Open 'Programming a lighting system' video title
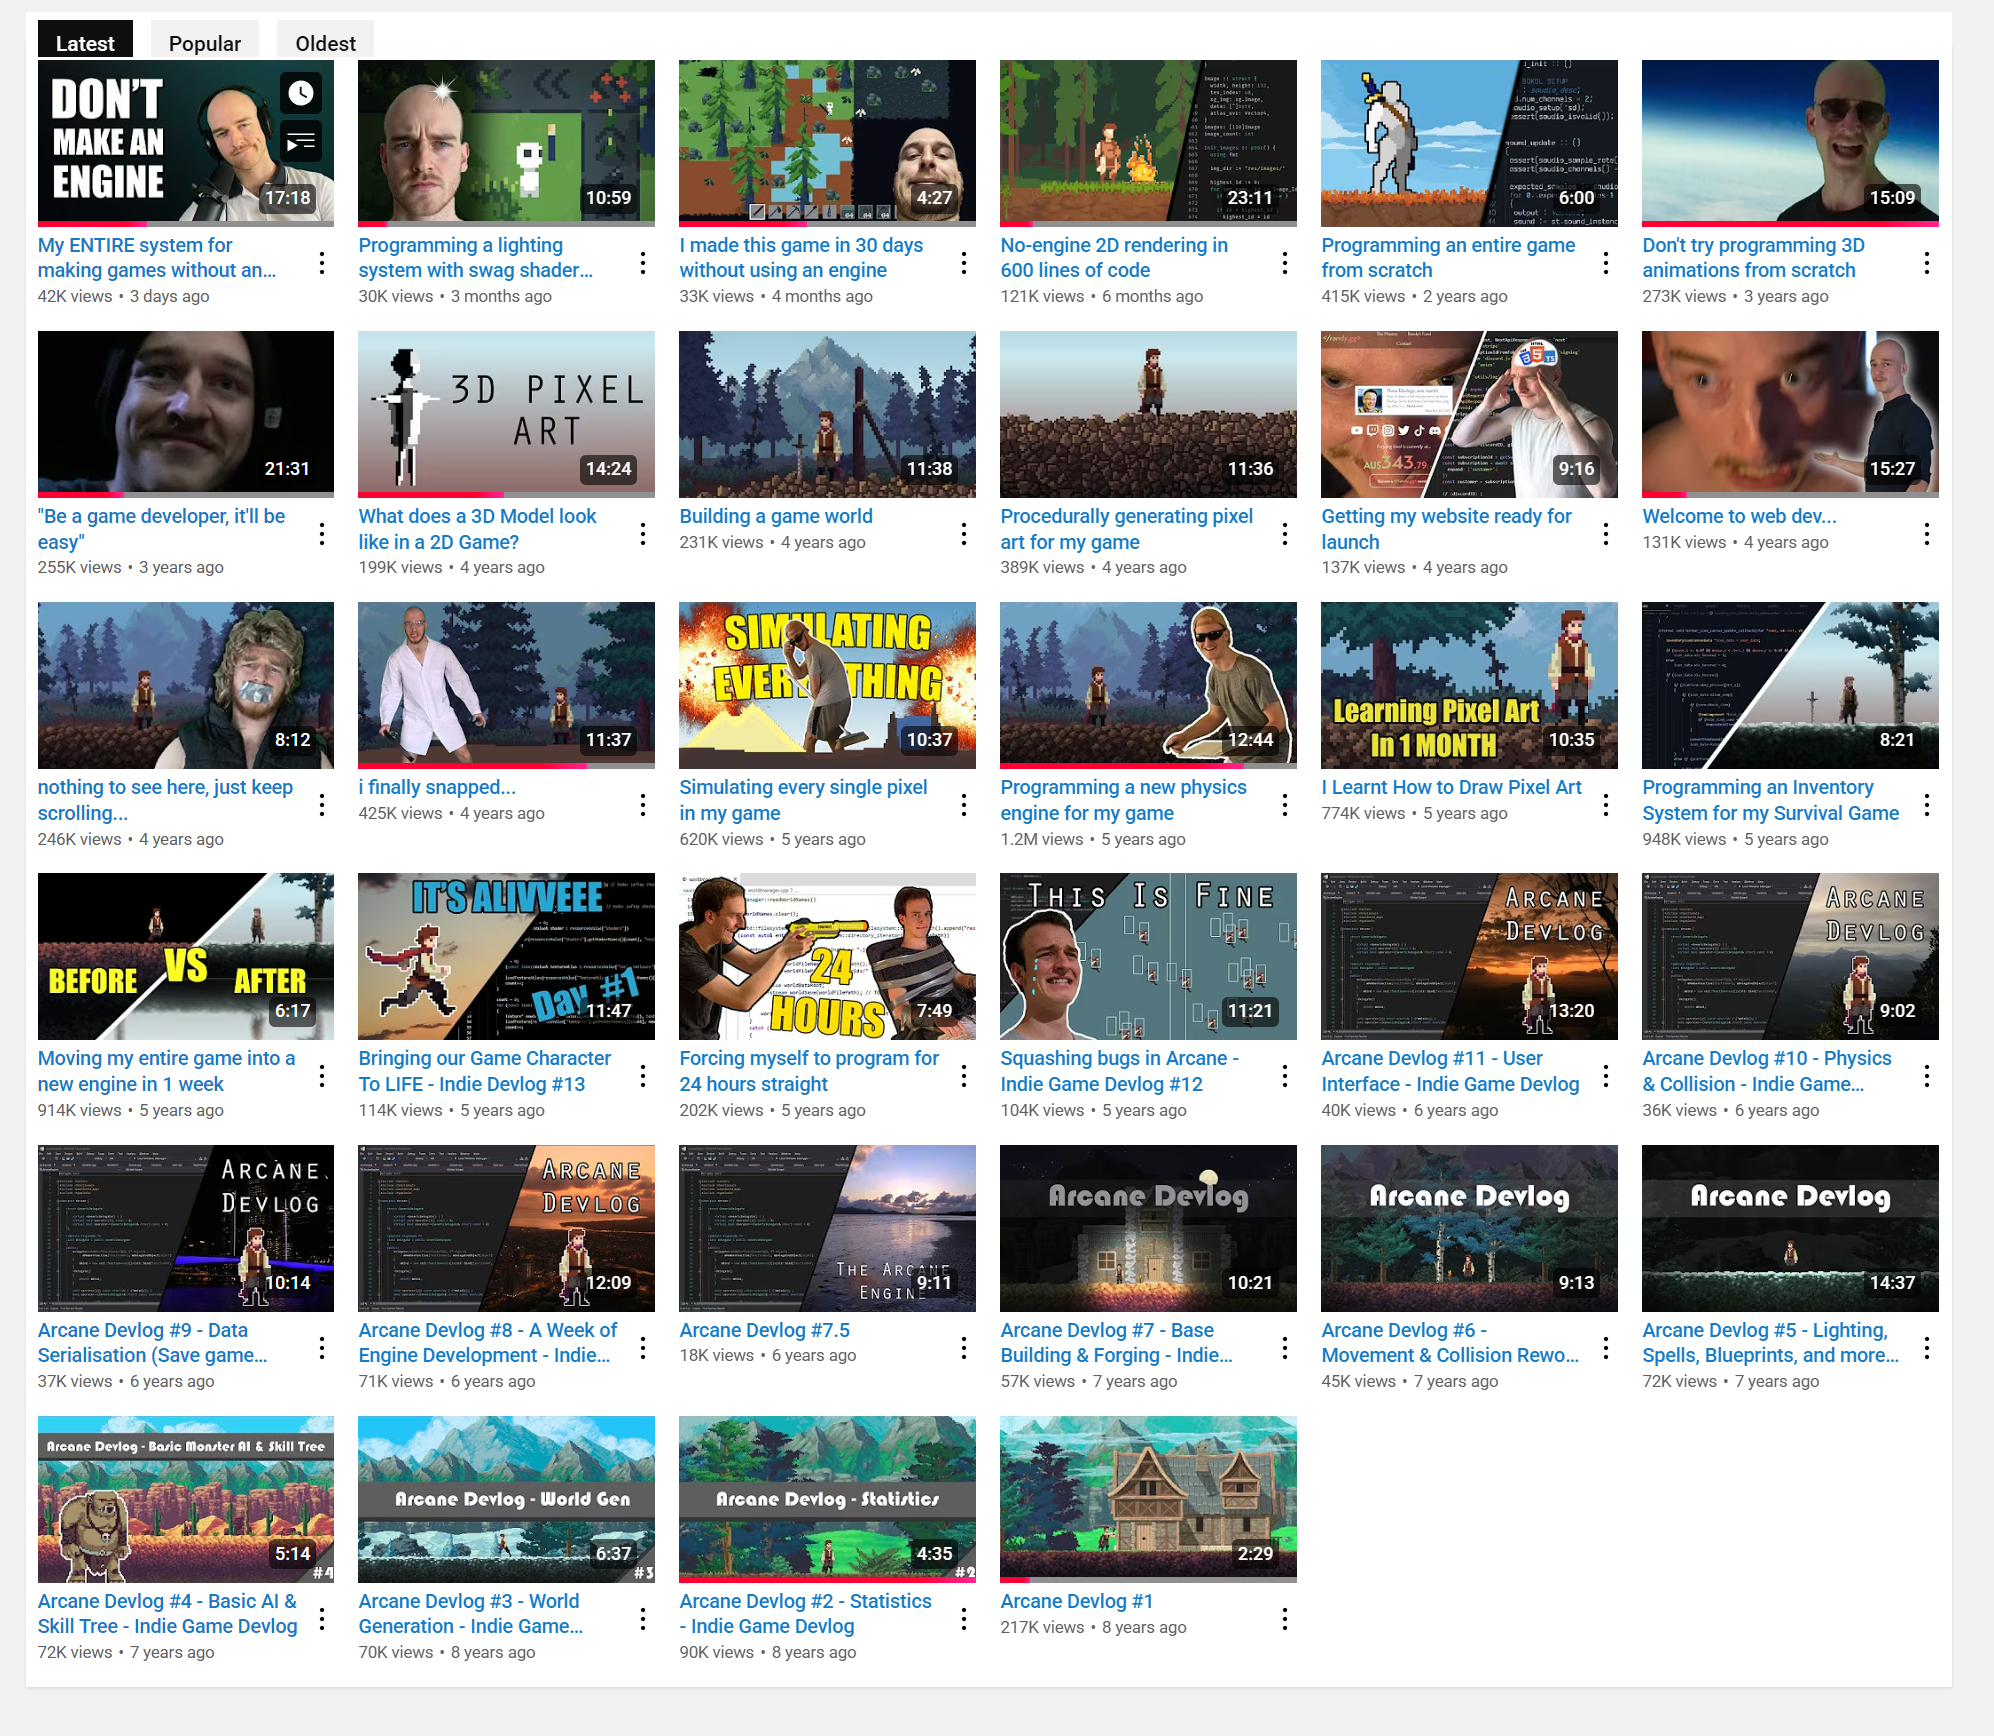Screen dimensions: 1994x1736 coord(476,258)
